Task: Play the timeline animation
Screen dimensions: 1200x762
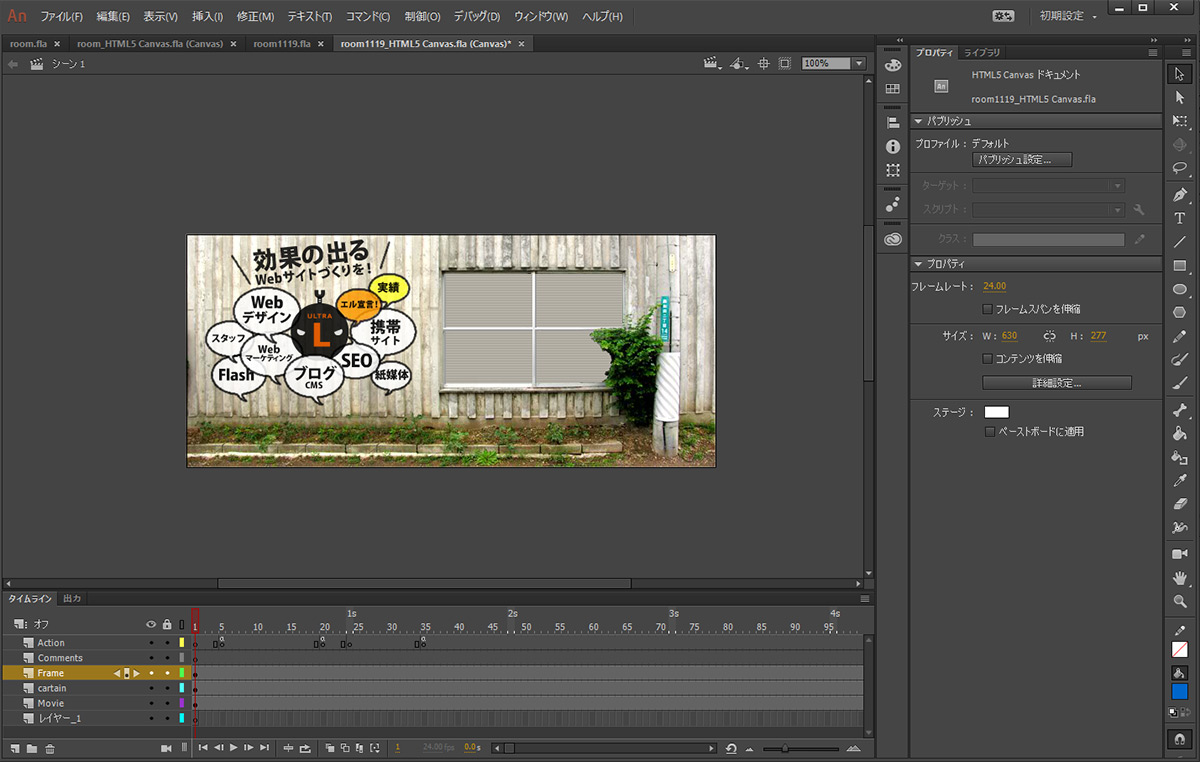Action: 234,748
